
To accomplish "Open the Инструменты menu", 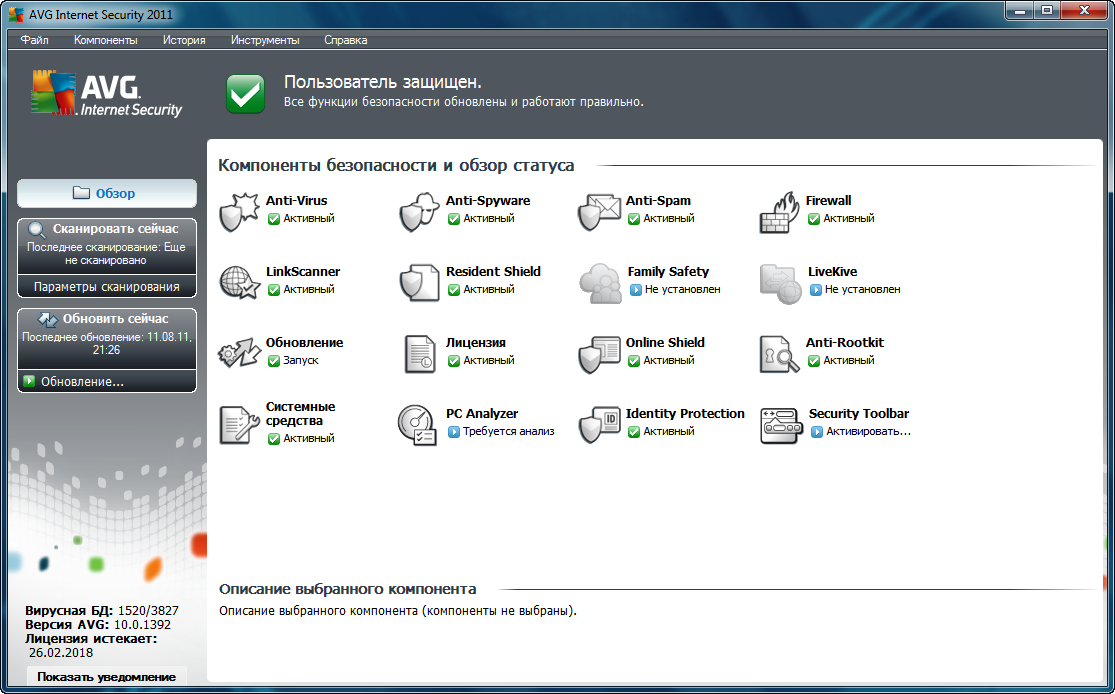I will click(265, 40).
